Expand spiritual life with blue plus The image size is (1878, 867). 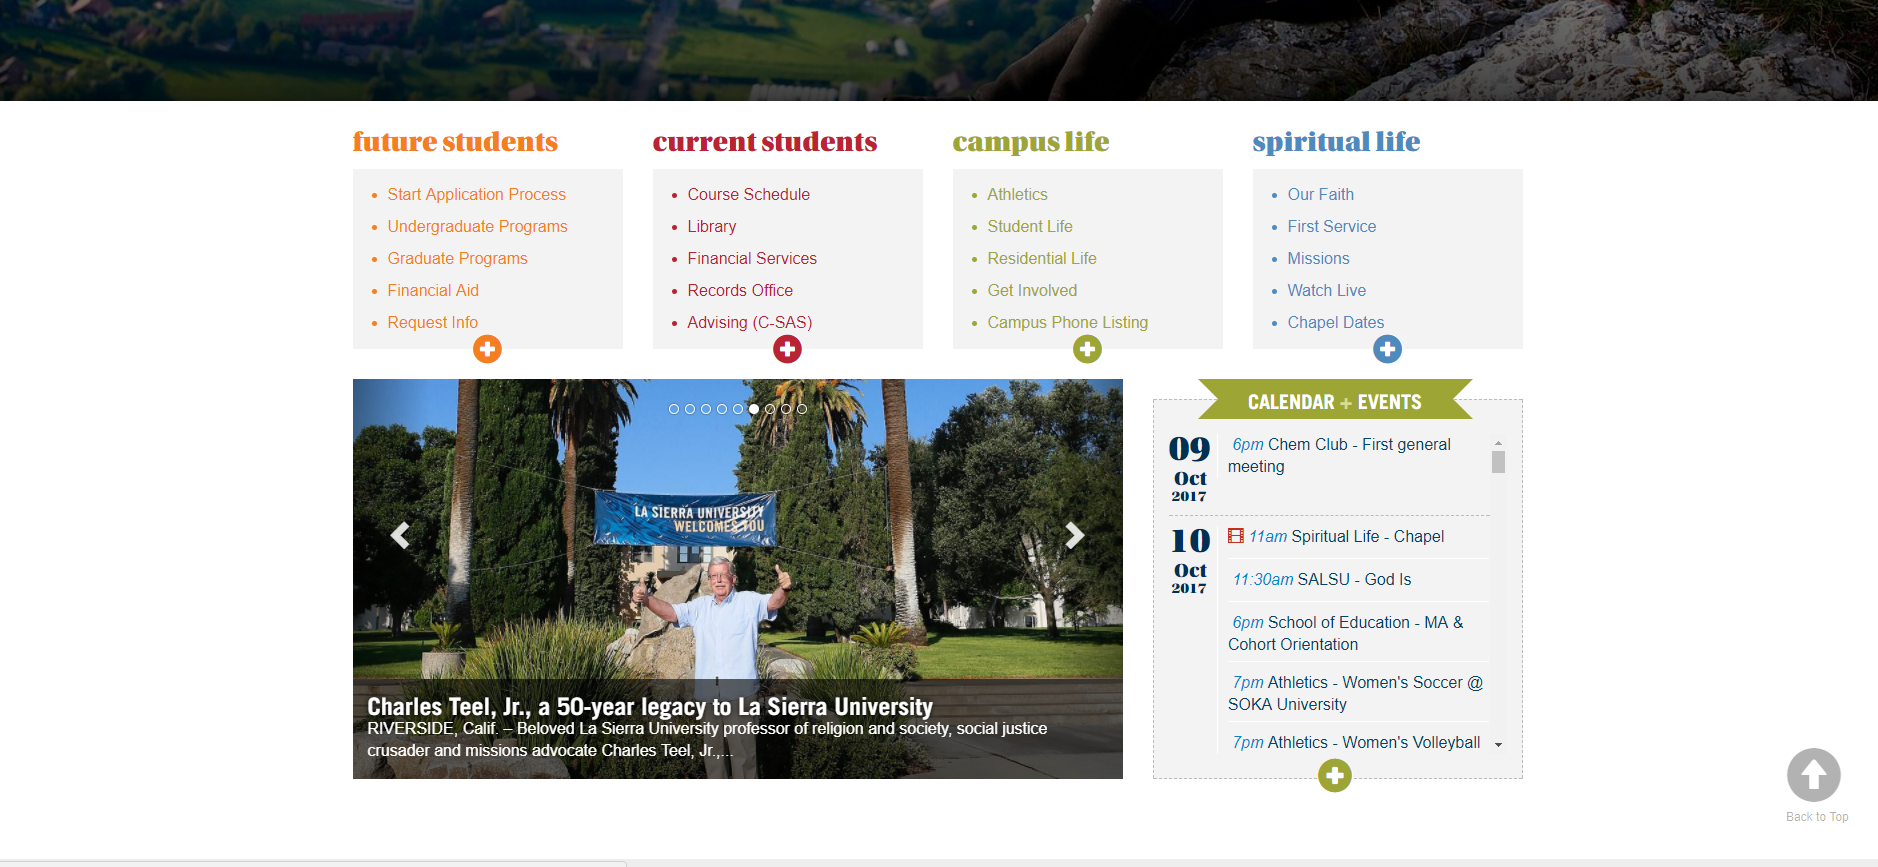coord(1387,349)
